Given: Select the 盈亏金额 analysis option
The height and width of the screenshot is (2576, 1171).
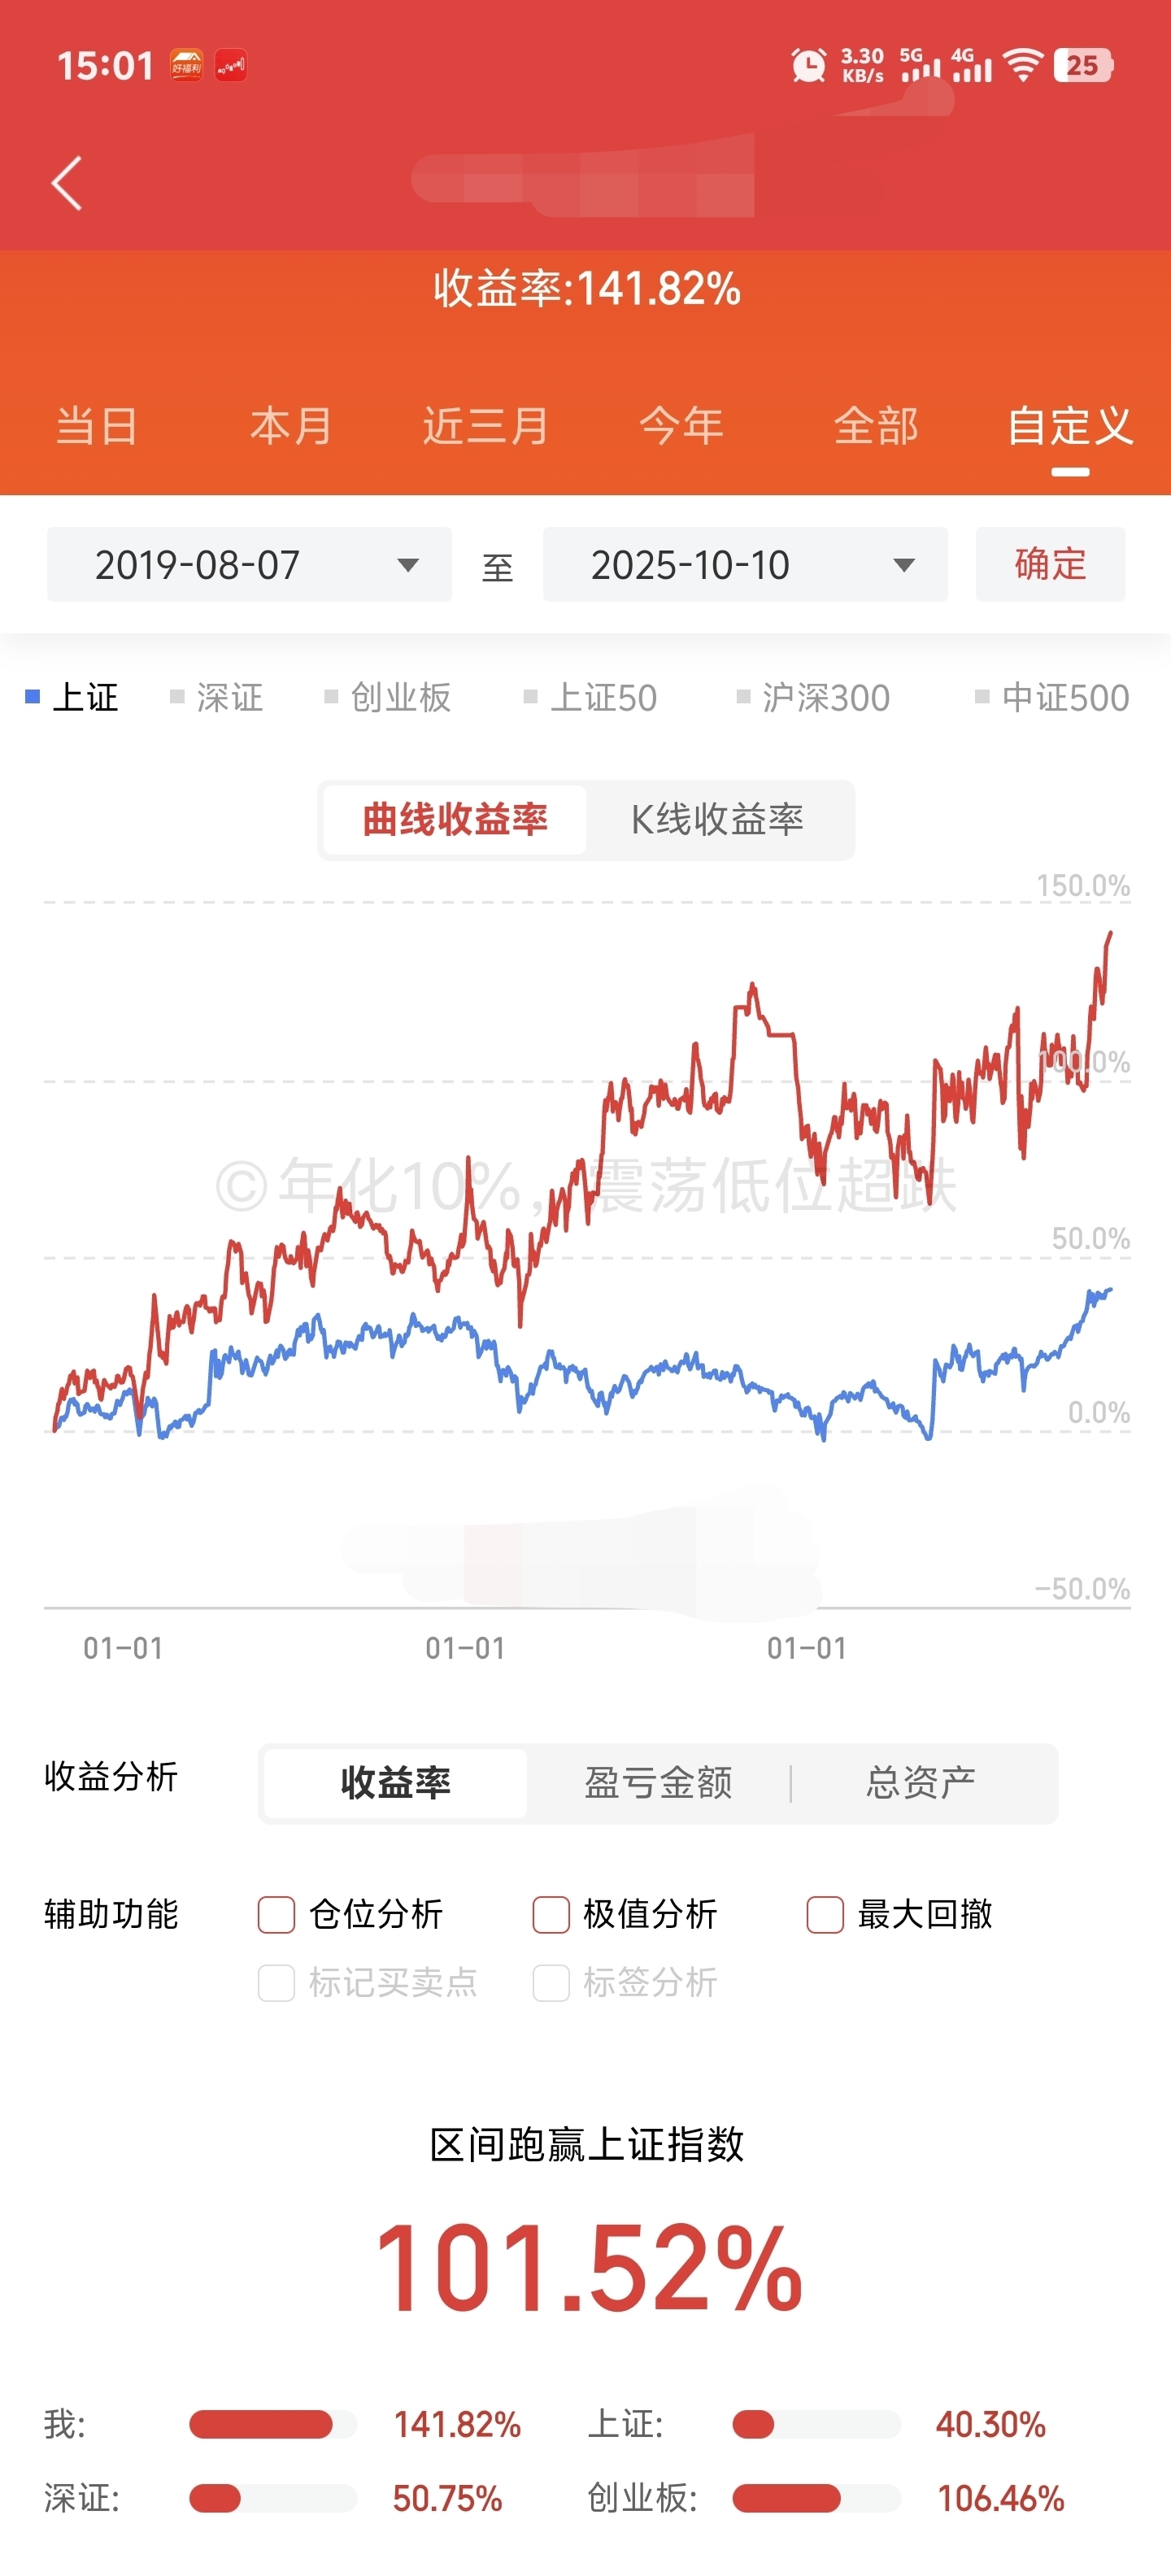Looking at the screenshot, I should click(658, 1783).
